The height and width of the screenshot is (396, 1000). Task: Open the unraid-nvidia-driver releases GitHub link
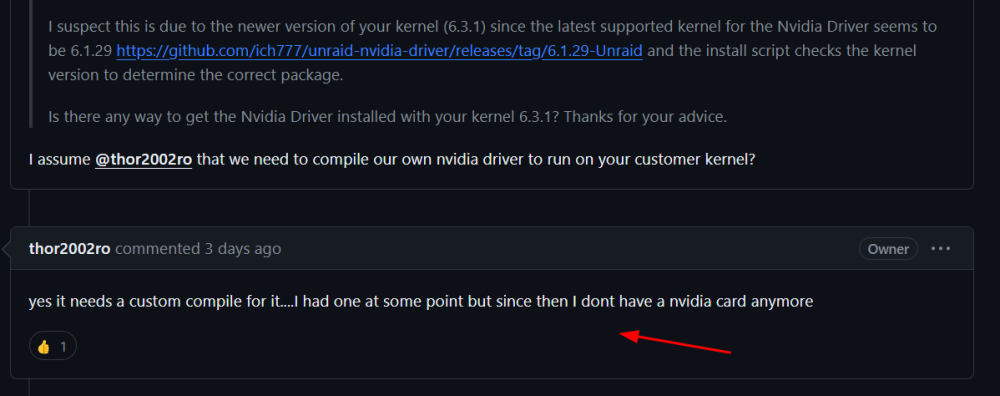click(x=379, y=51)
